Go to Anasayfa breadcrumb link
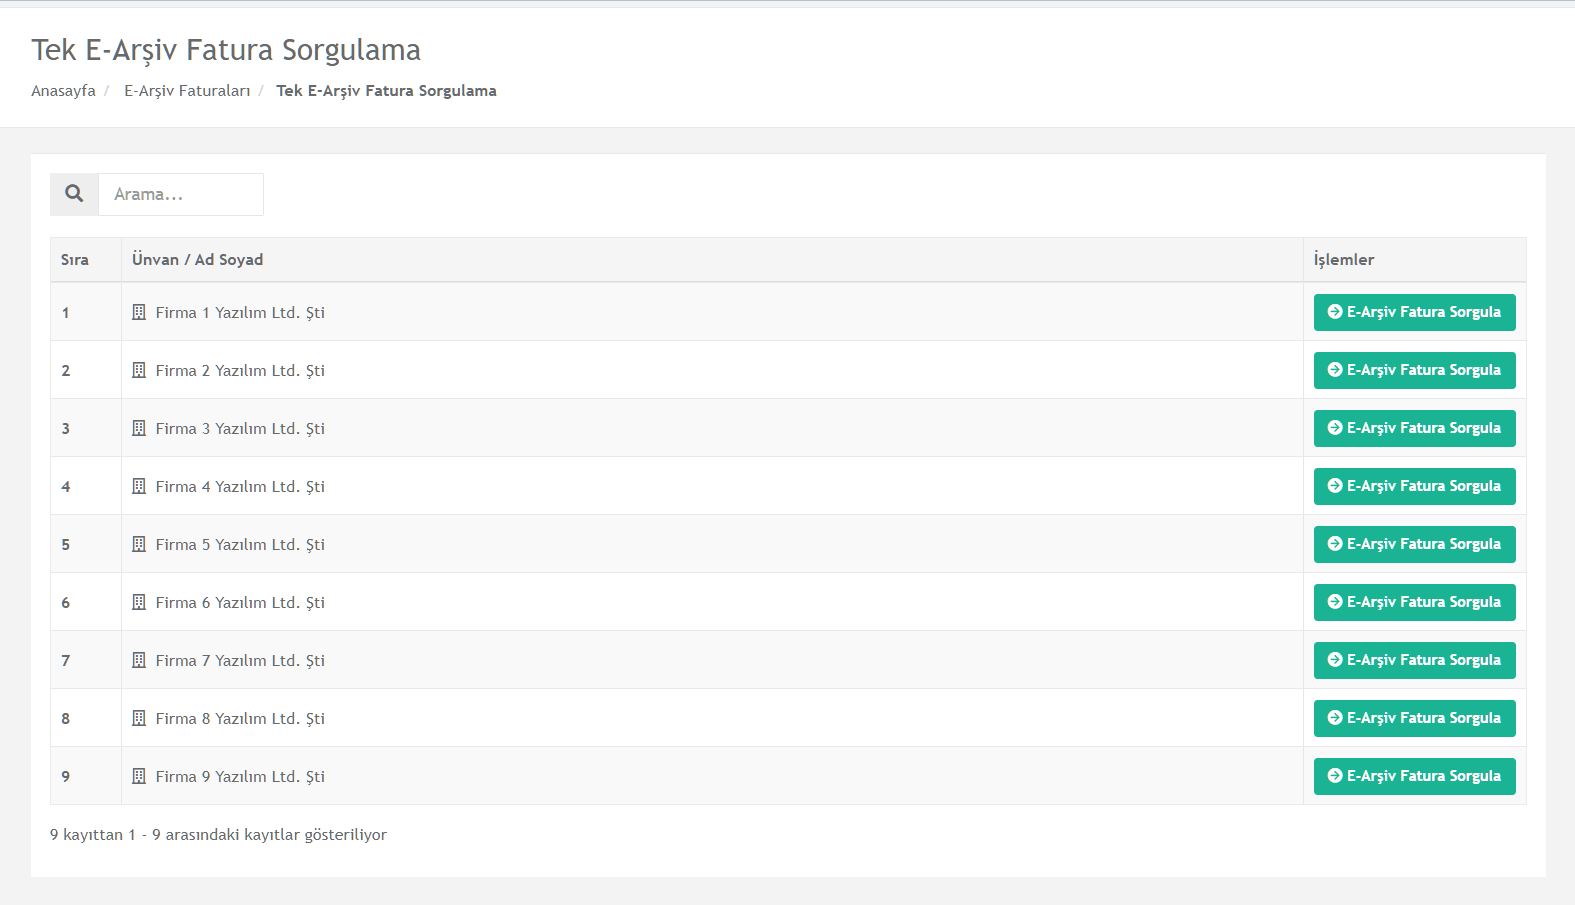Screen dimensions: 1575x905 [63, 91]
